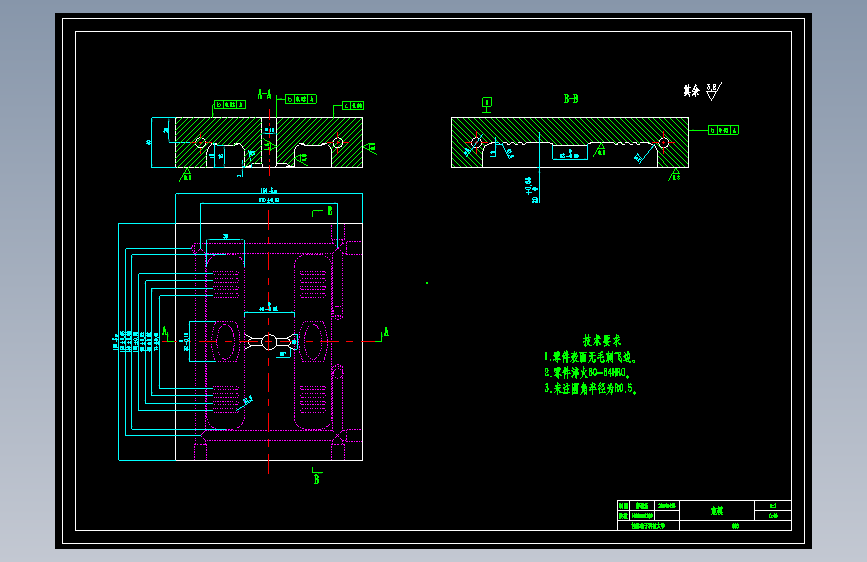
Task: Pick the right hole in B-B section
Action: point(664,143)
